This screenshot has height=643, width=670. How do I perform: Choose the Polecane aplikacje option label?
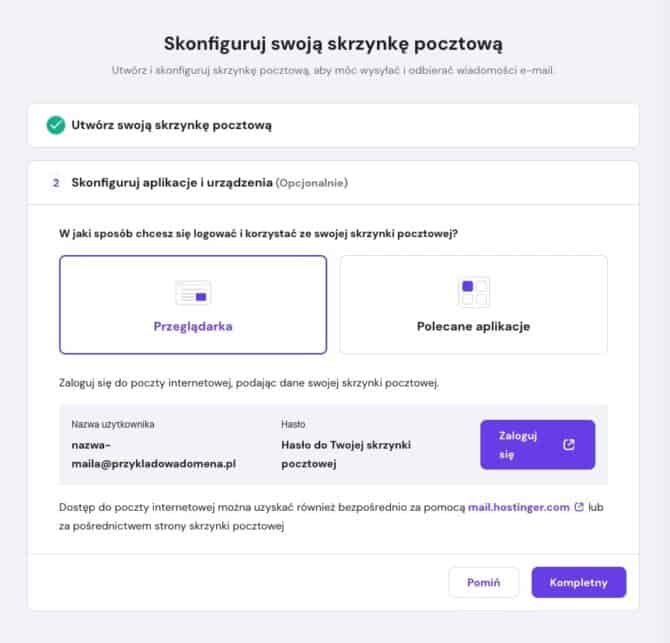(473, 326)
